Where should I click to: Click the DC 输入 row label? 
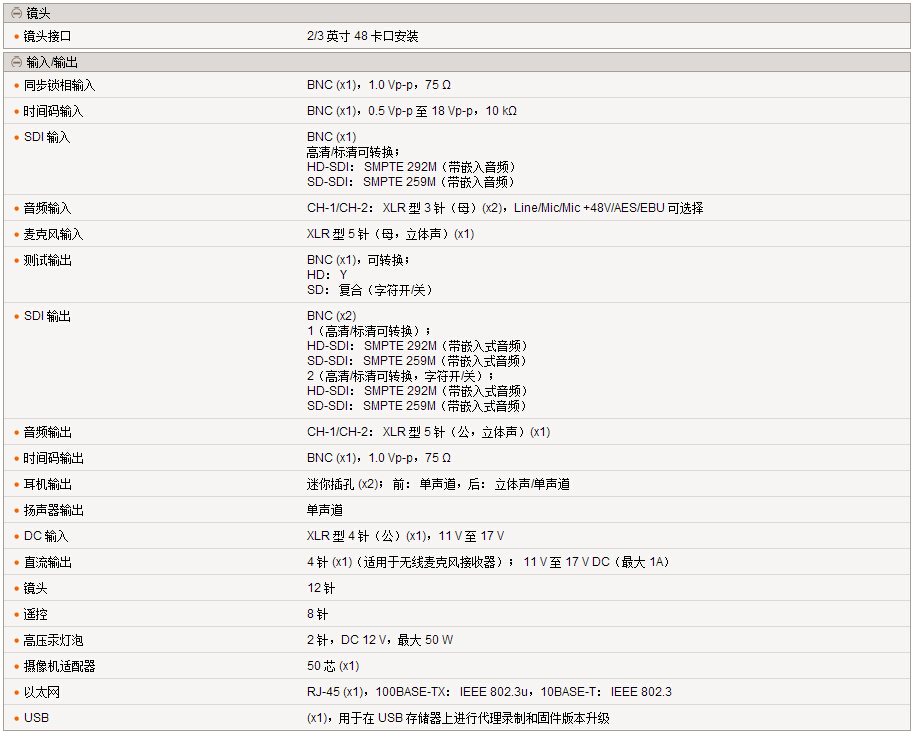[x=47, y=537]
